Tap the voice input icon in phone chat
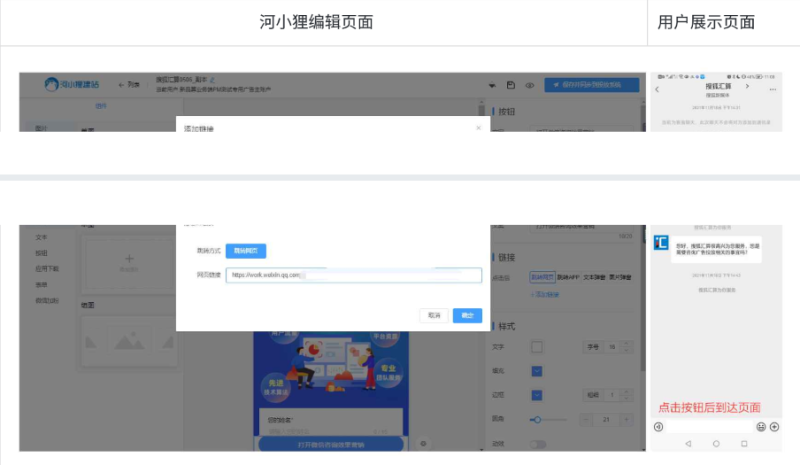800x465 pixels. (659, 427)
